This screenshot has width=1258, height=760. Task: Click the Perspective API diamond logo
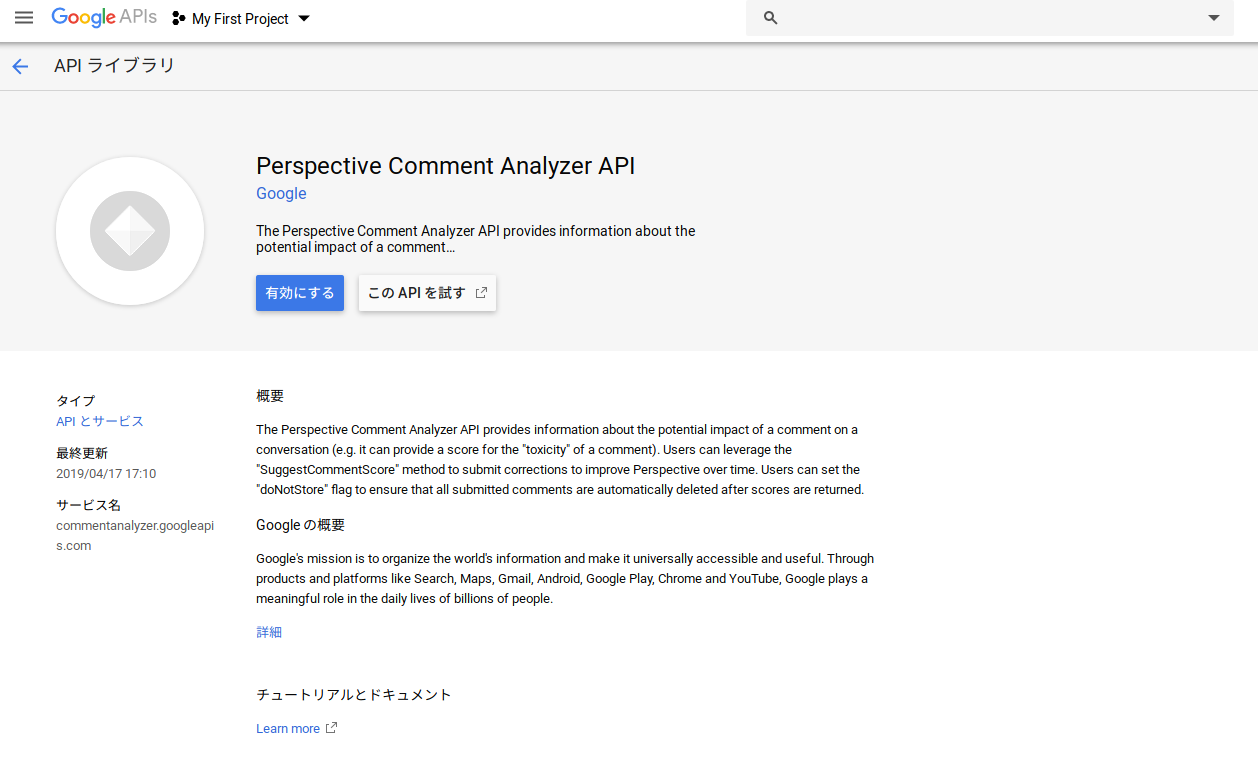tap(130, 231)
